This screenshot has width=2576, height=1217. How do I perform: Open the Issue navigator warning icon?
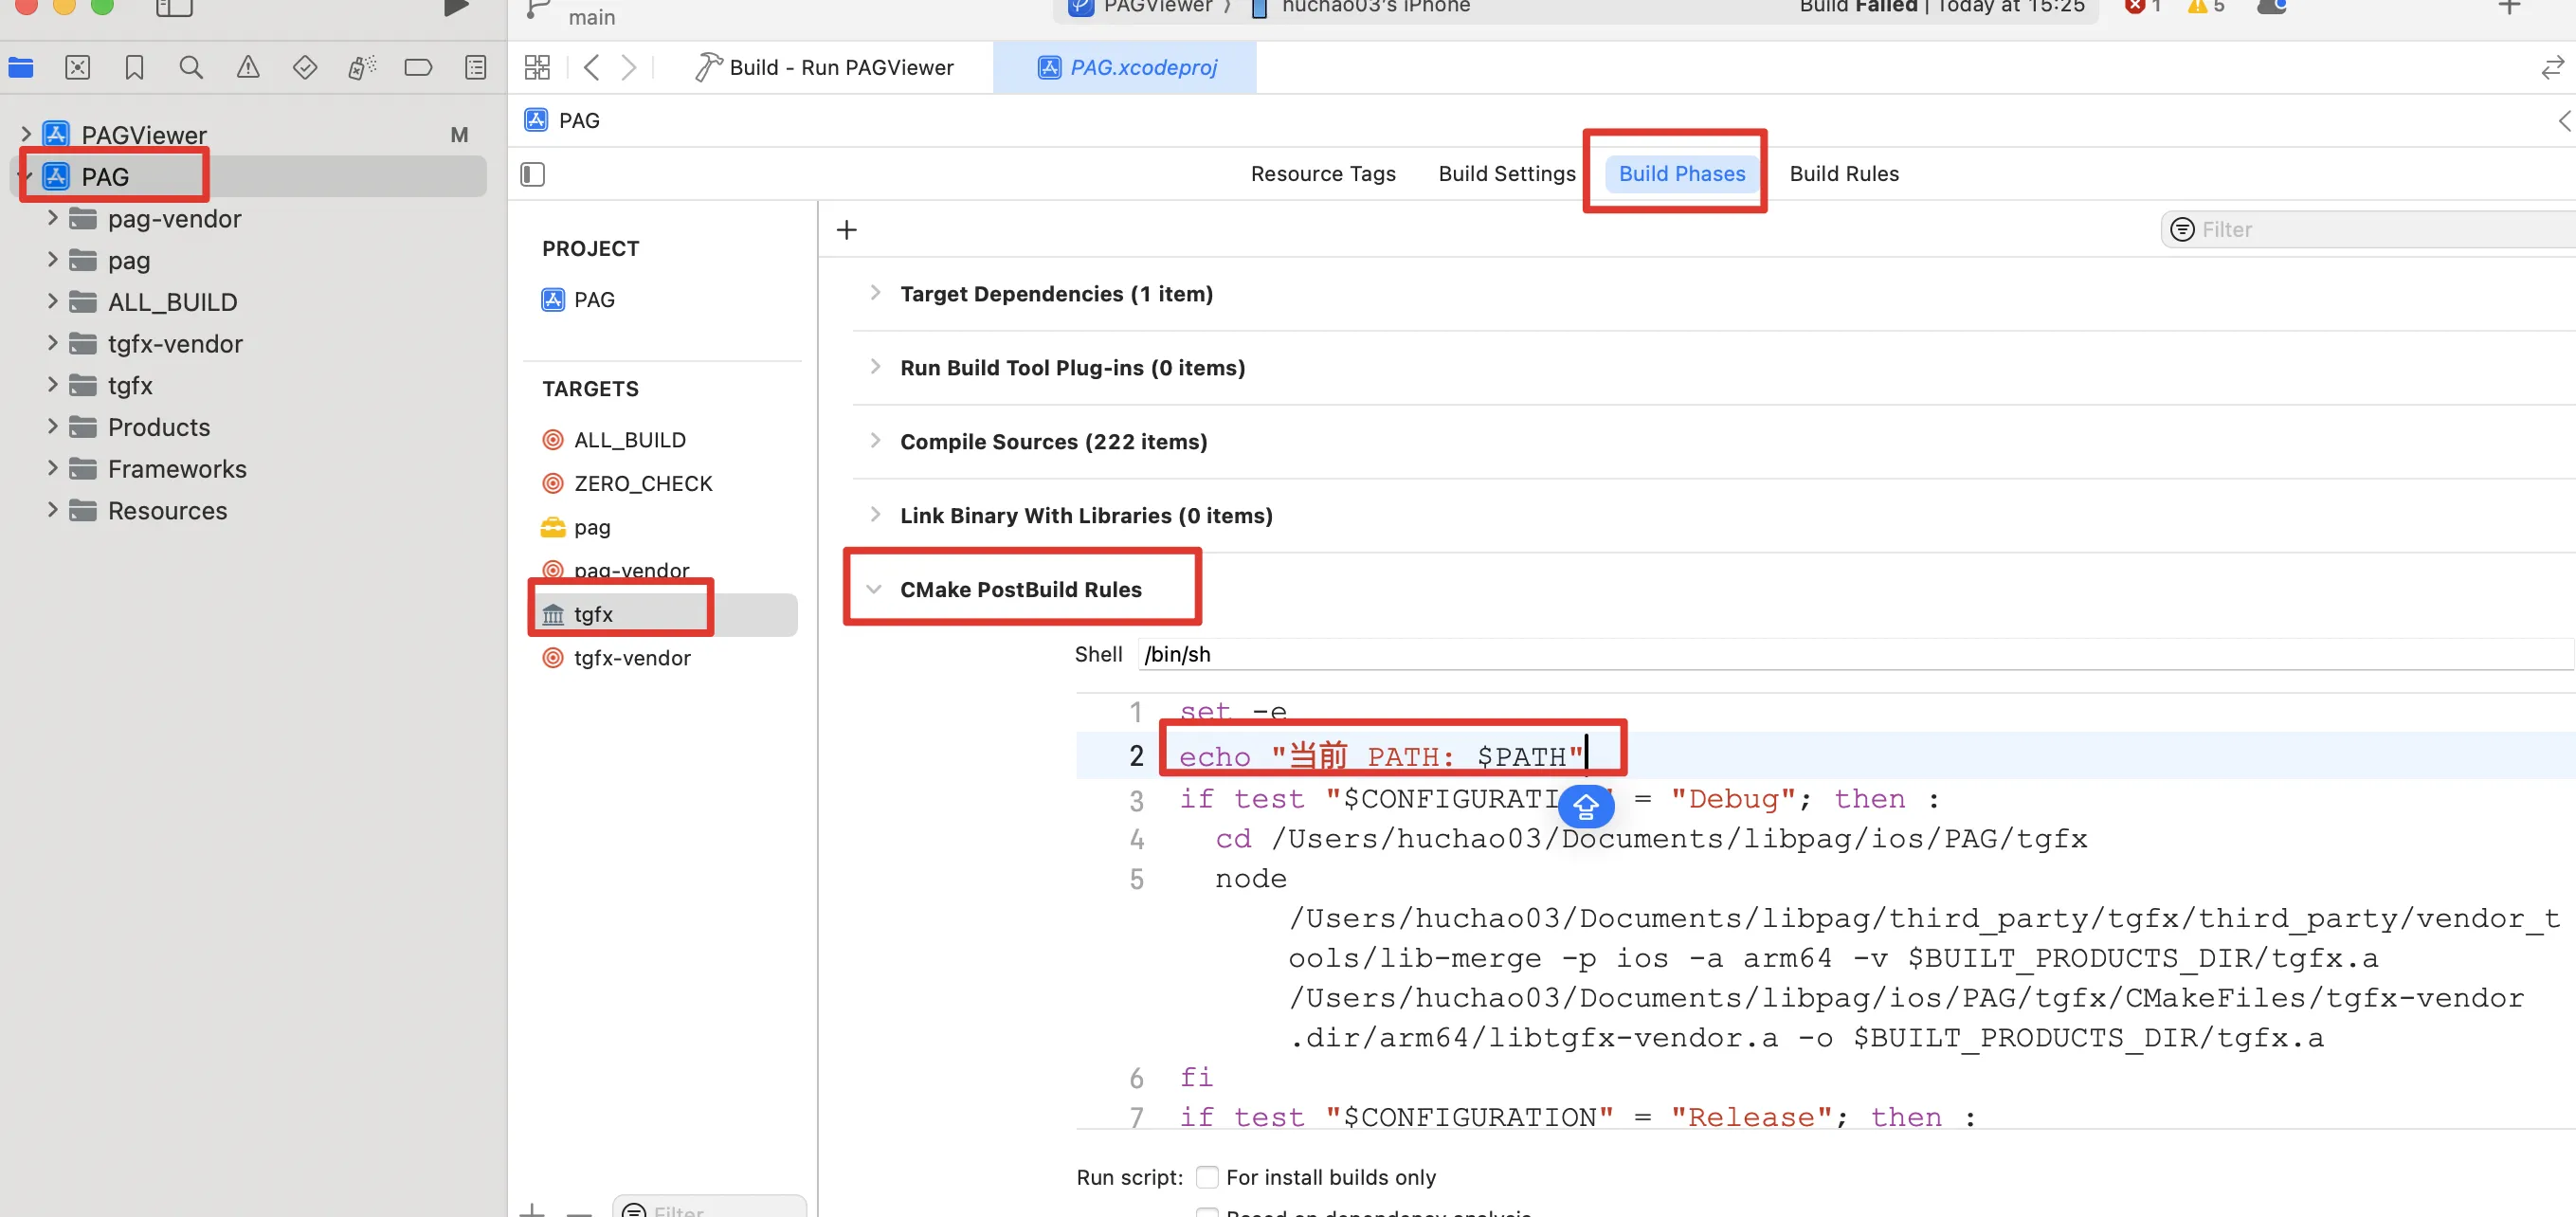(248, 68)
